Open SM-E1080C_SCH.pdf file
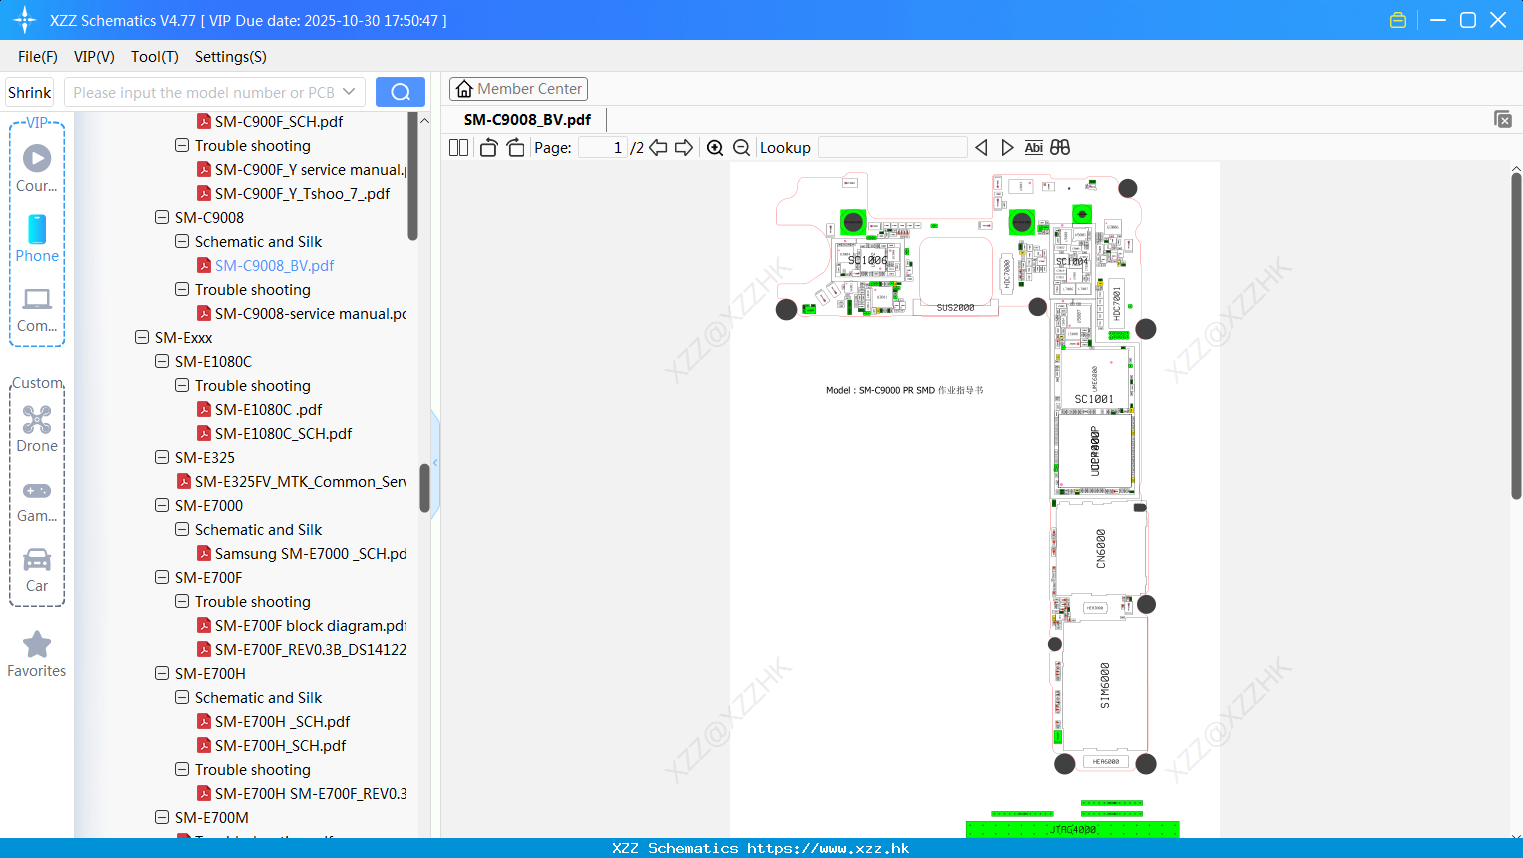 click(274, 433)
